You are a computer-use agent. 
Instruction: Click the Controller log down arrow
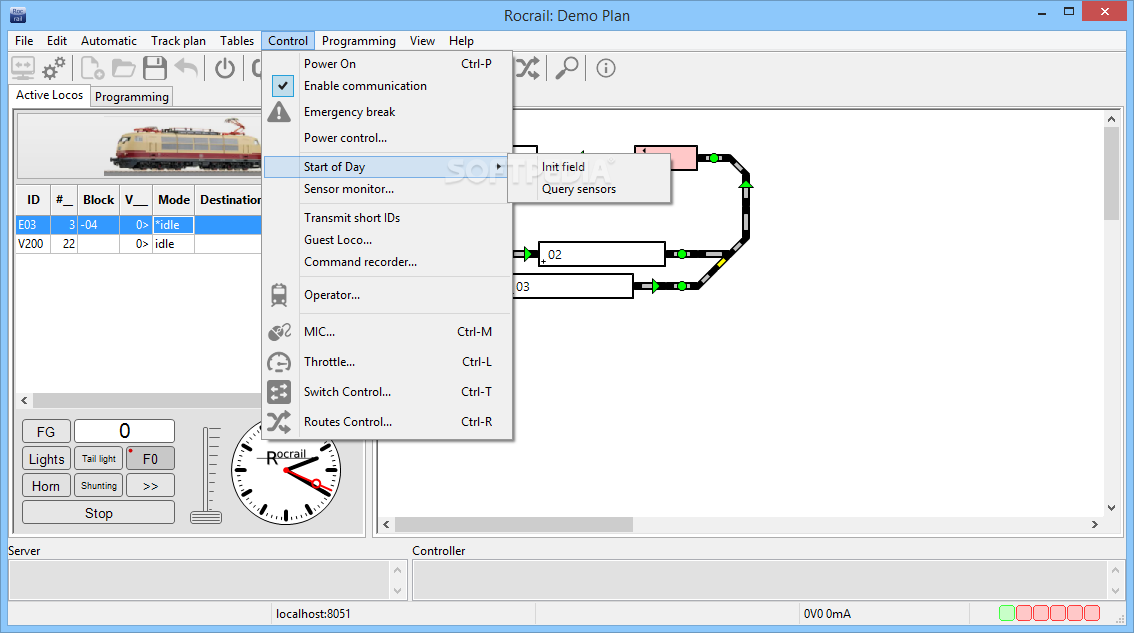pos(1114,591)
